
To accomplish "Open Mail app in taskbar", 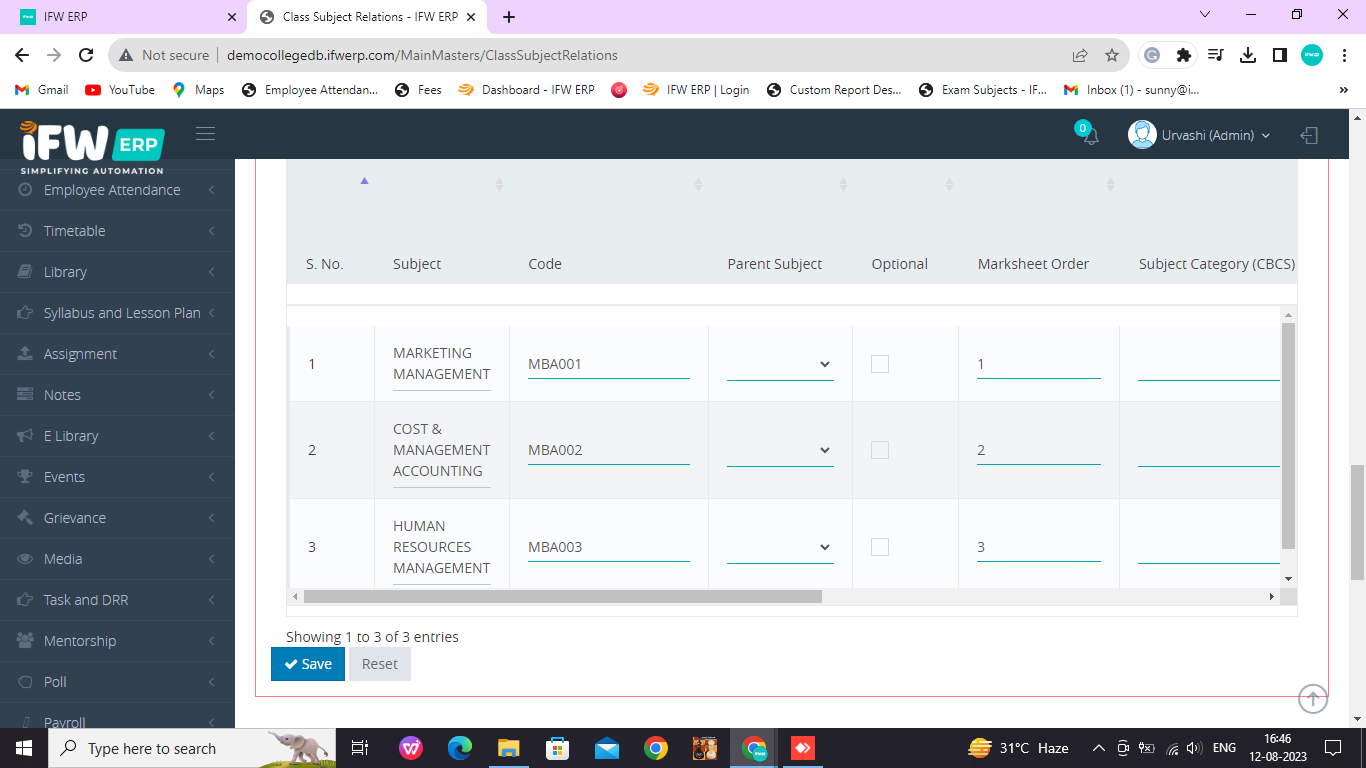I will 607,748.
